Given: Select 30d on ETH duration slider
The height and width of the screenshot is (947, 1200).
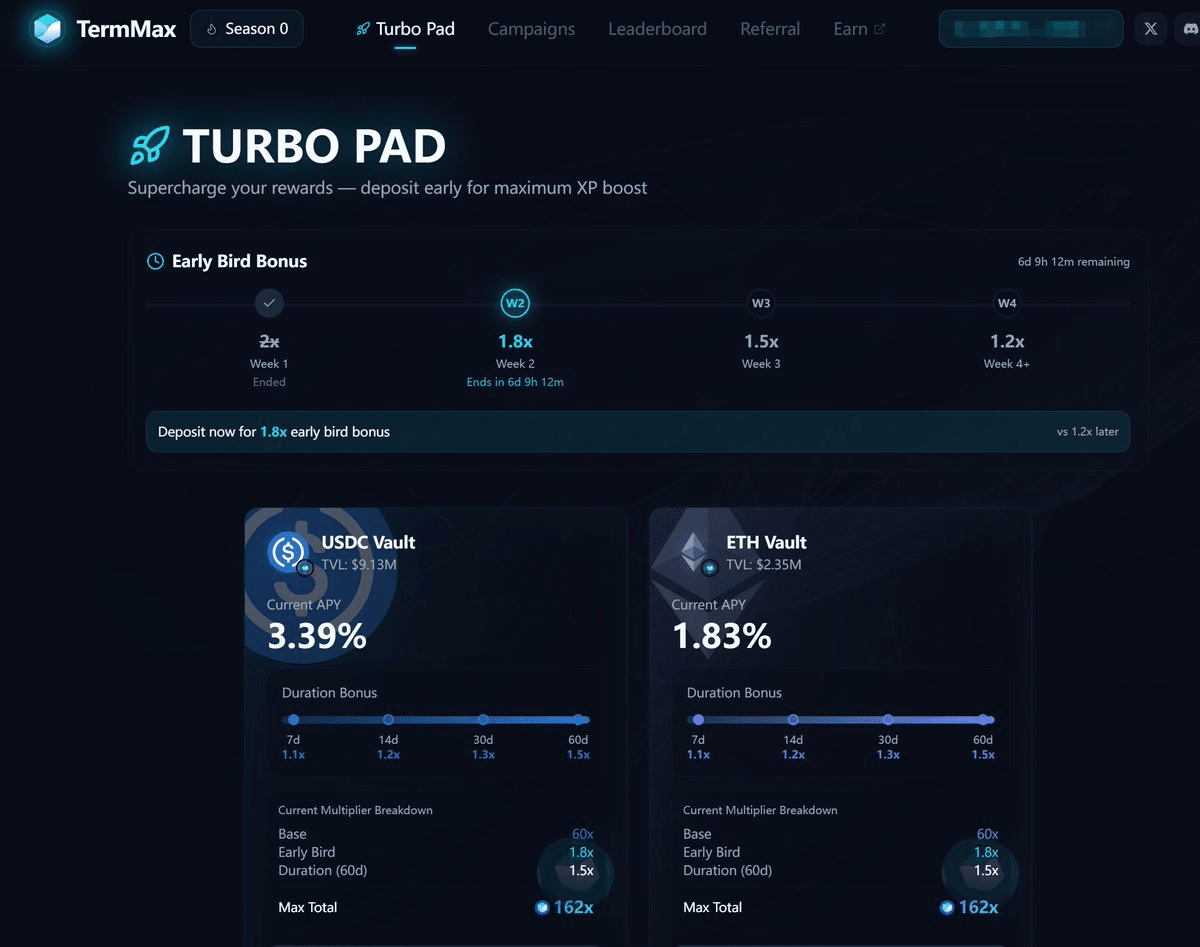Looking at the screenshot, I should tap(888, 720).
